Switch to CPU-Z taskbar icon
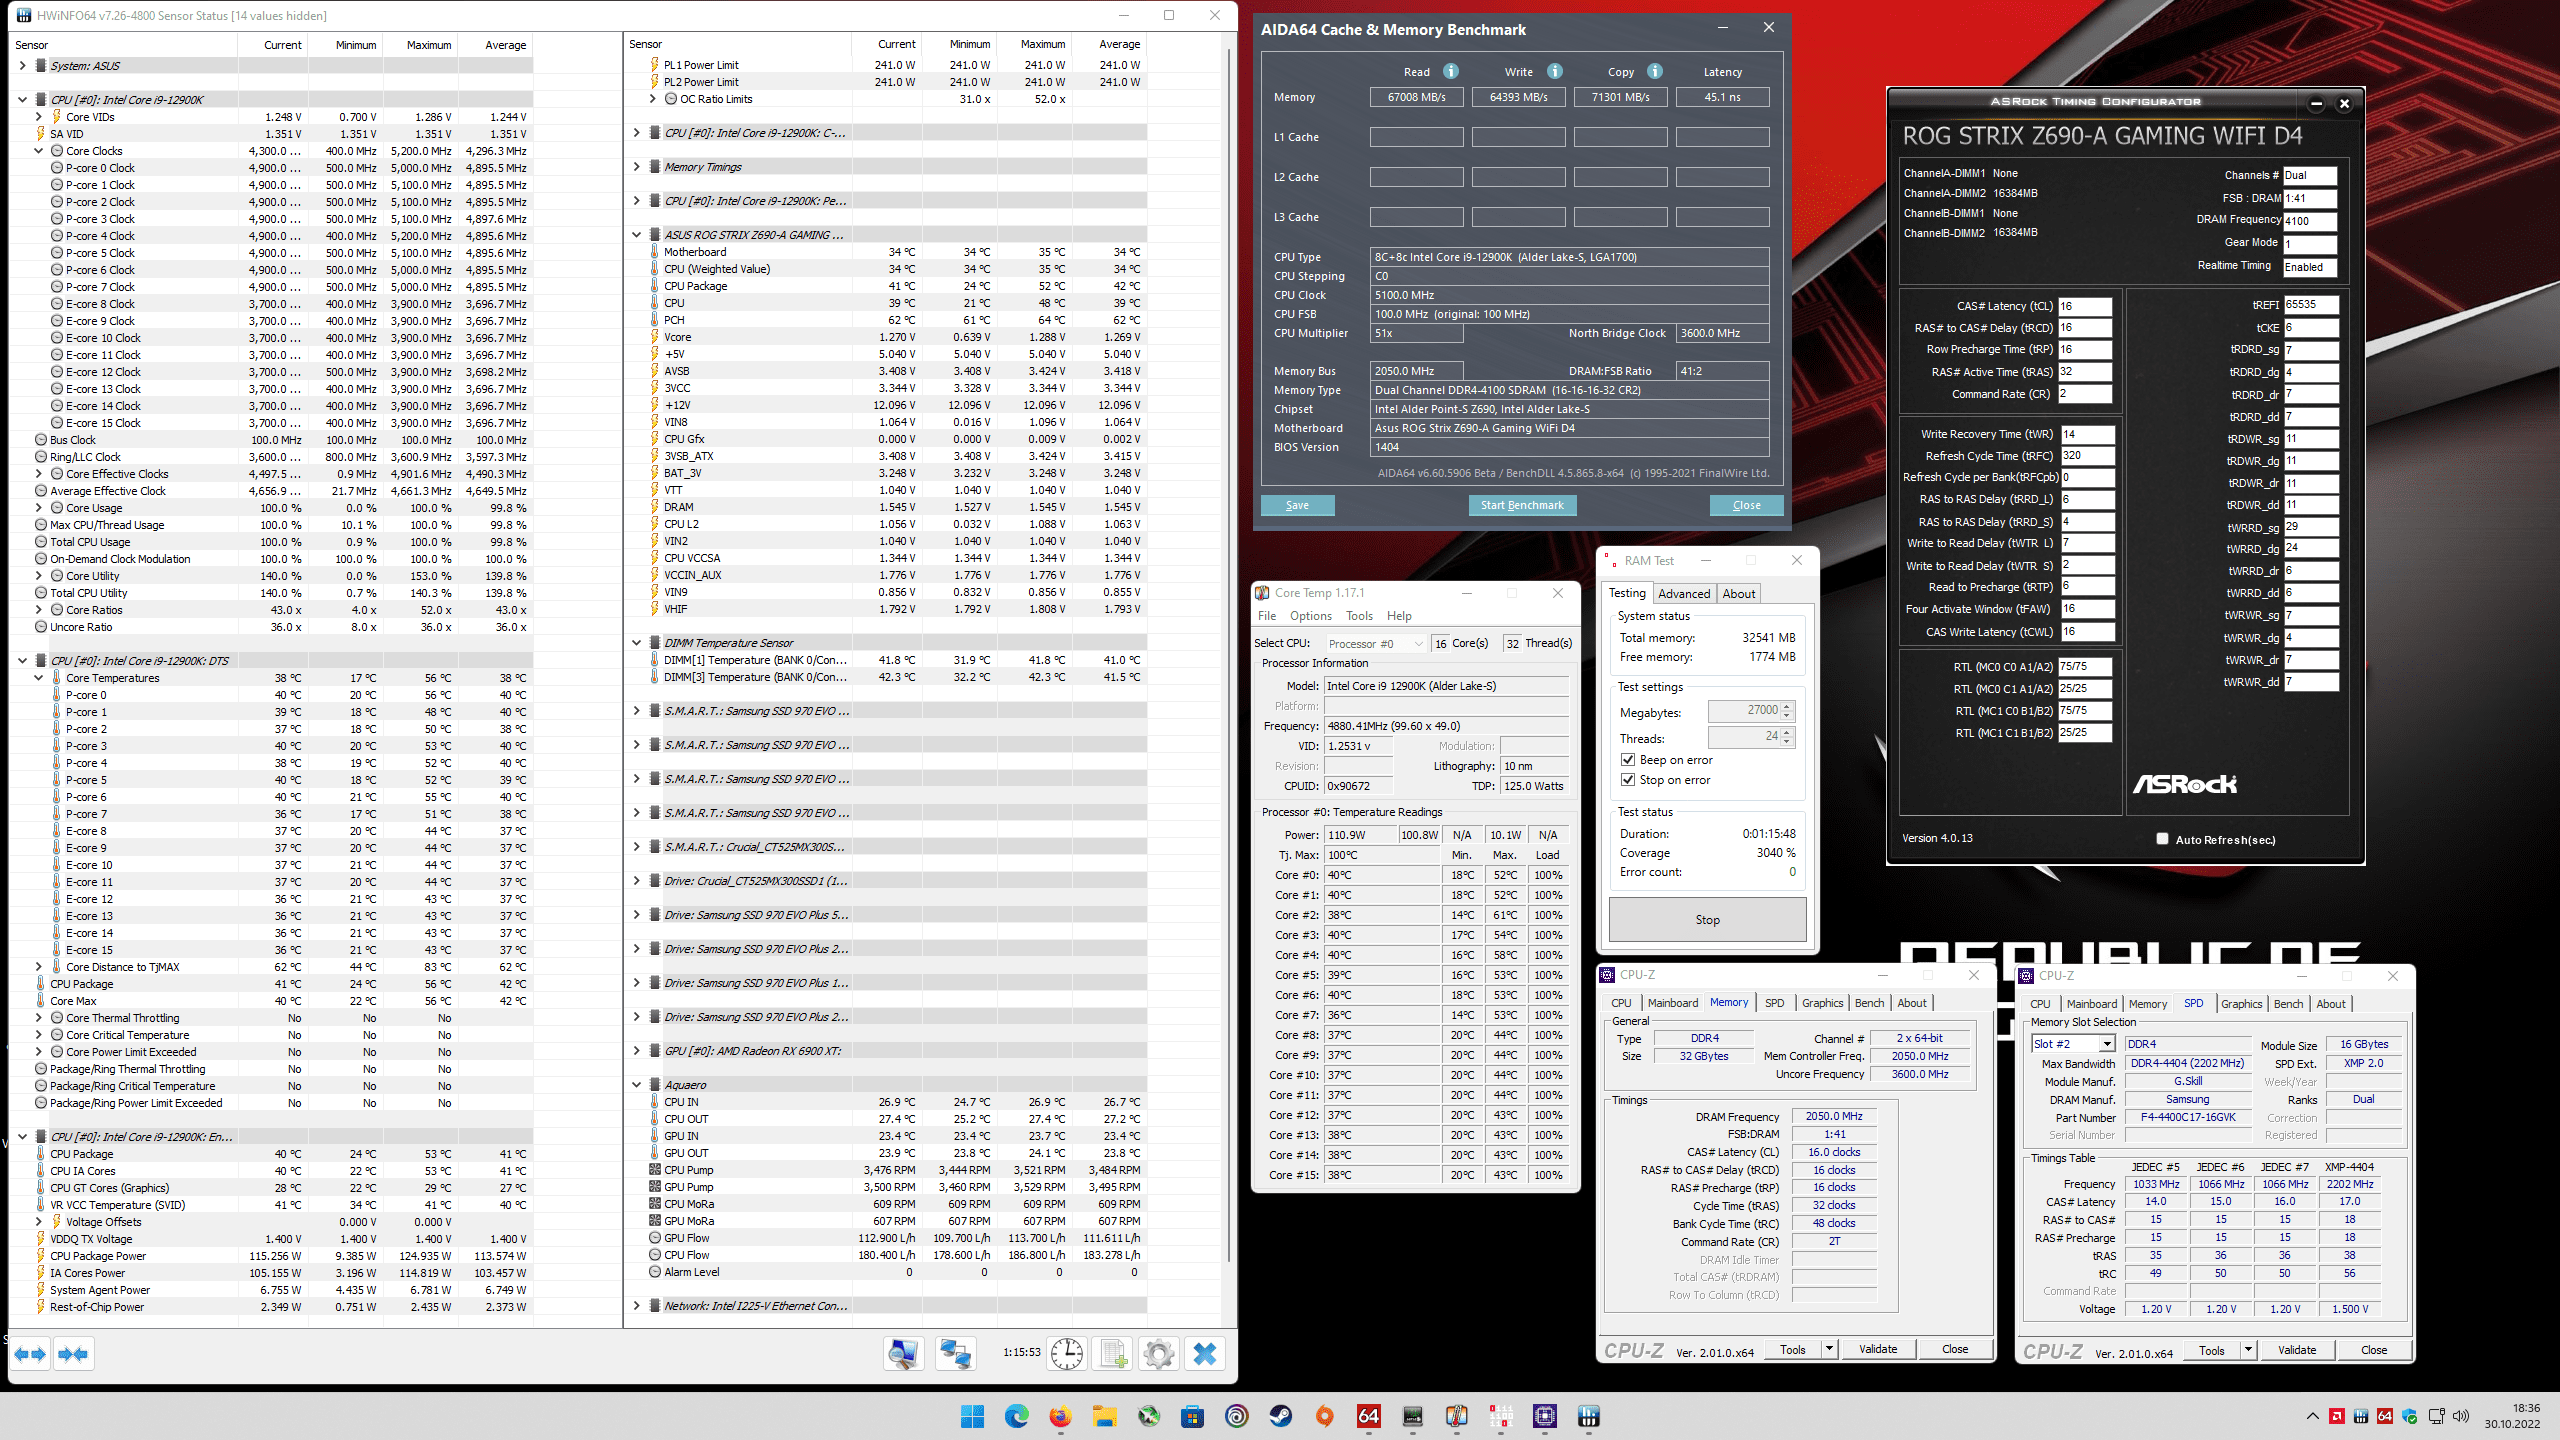The height and width of the screenshot is (1440, 2560). 1544,1416
